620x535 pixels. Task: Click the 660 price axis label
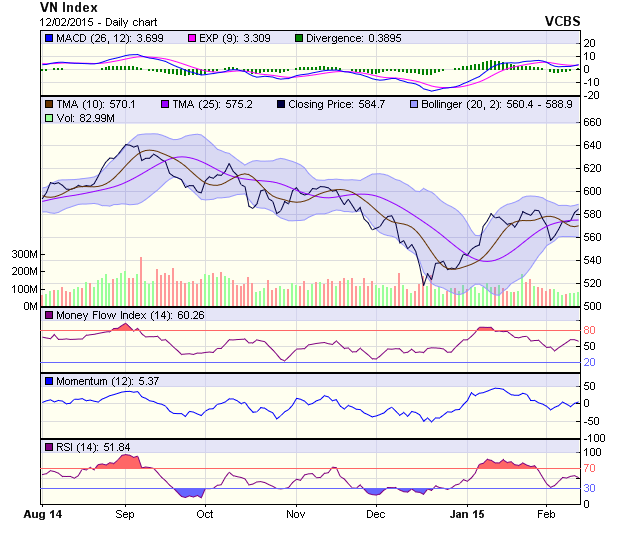pos(592,122)
